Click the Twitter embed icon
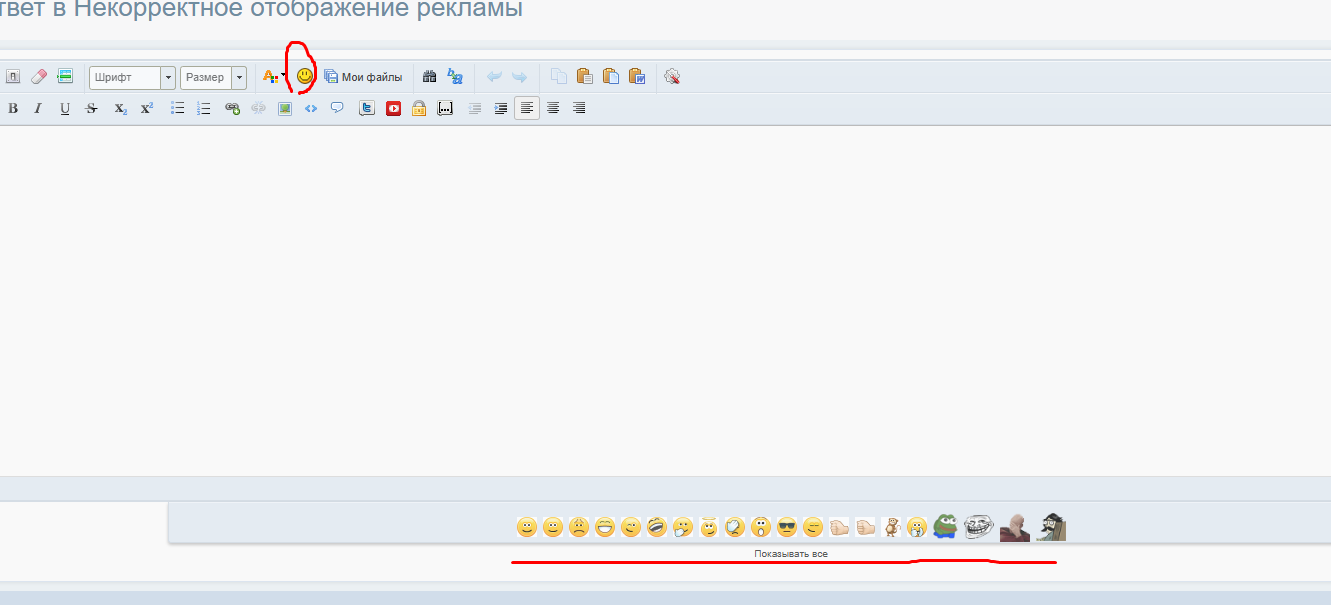This screenshot has width=1331, height=605. coord(367,108)
